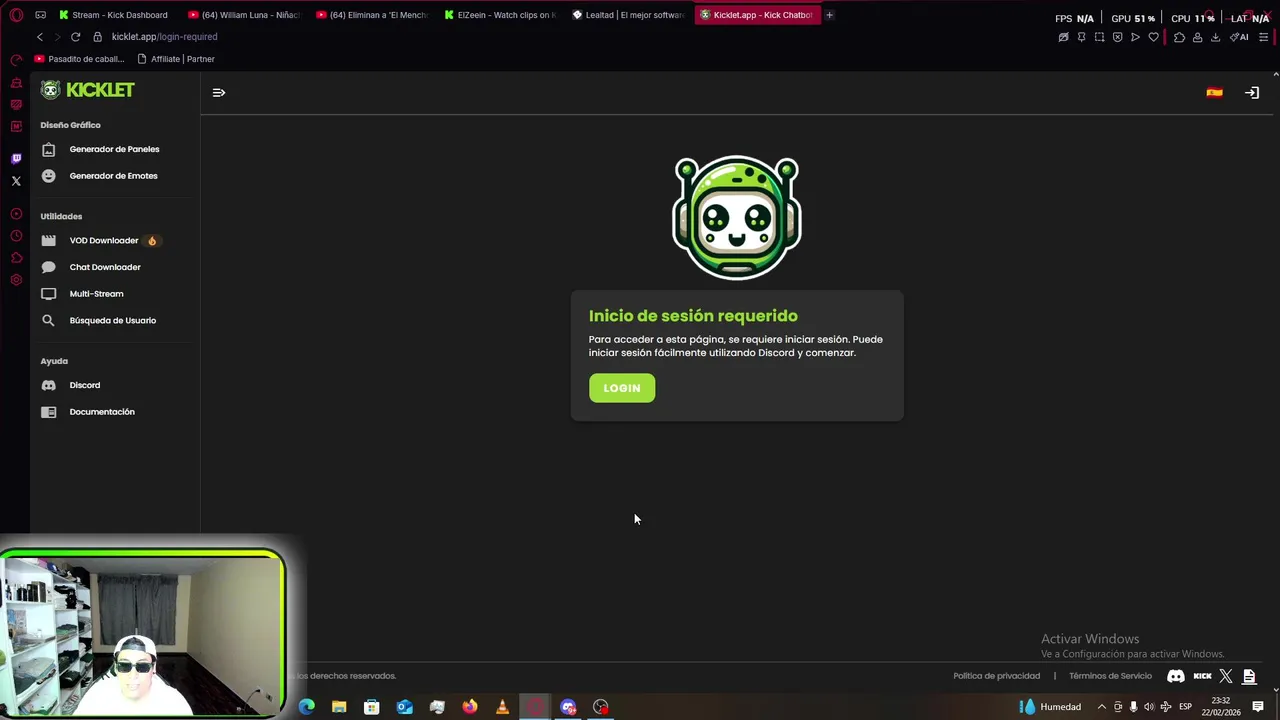Image resolution: width=1280 pixels, height=720 pixels.
Task: Click the taskbar volume icon
Action: (x=1149, y=707)
